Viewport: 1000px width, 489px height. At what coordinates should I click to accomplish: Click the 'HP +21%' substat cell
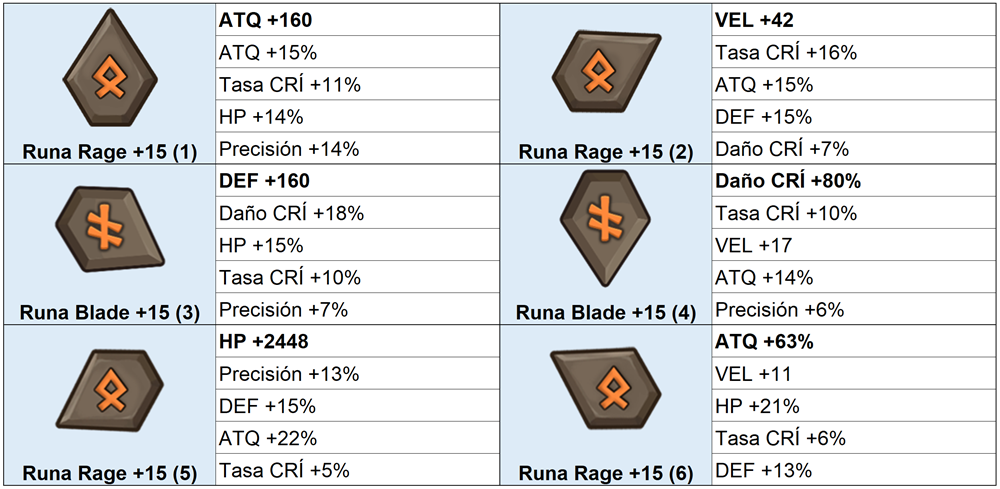pyautogui.click(x=853, y=405)
